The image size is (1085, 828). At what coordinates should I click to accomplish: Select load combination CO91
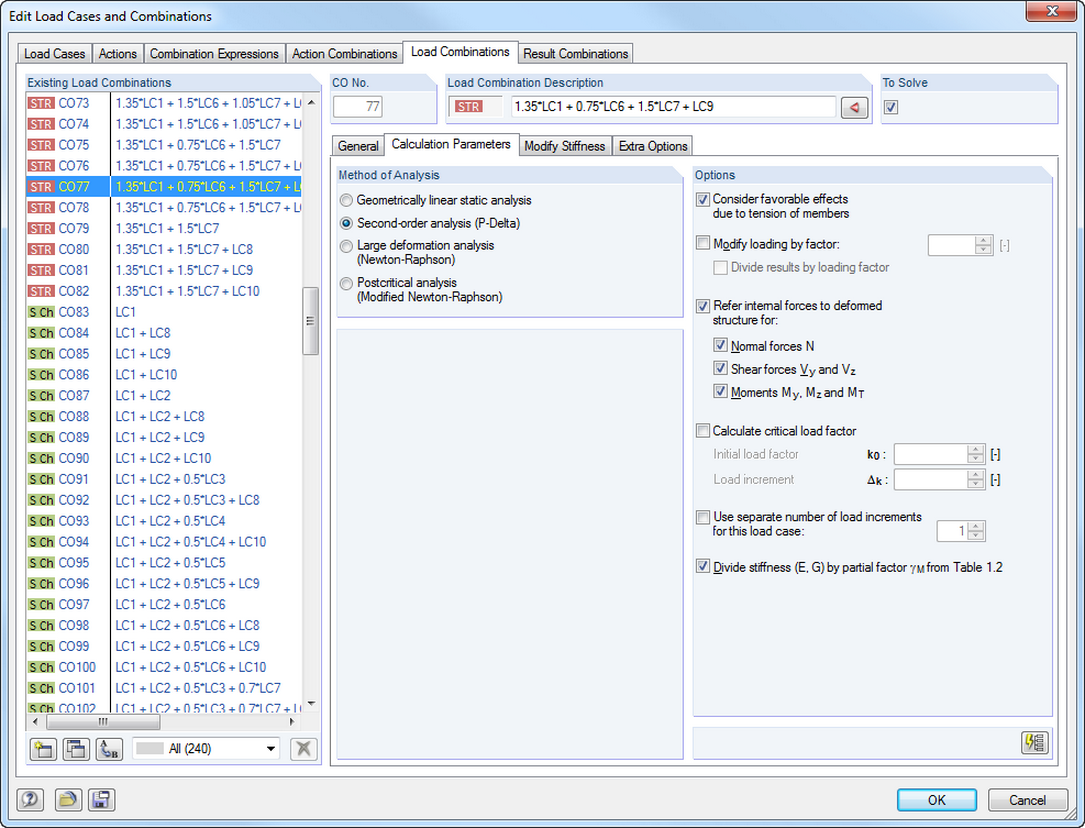click(163, 479)
